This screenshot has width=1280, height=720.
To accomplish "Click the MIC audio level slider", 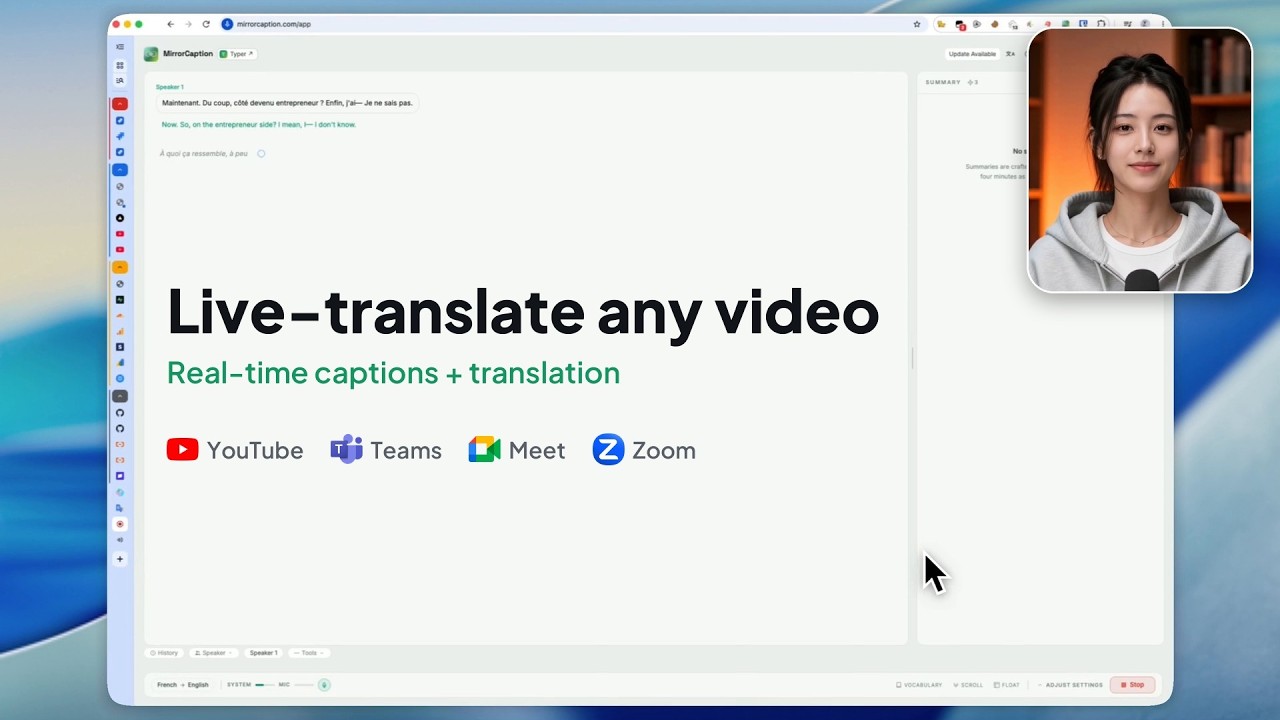I will pos(303,685).
